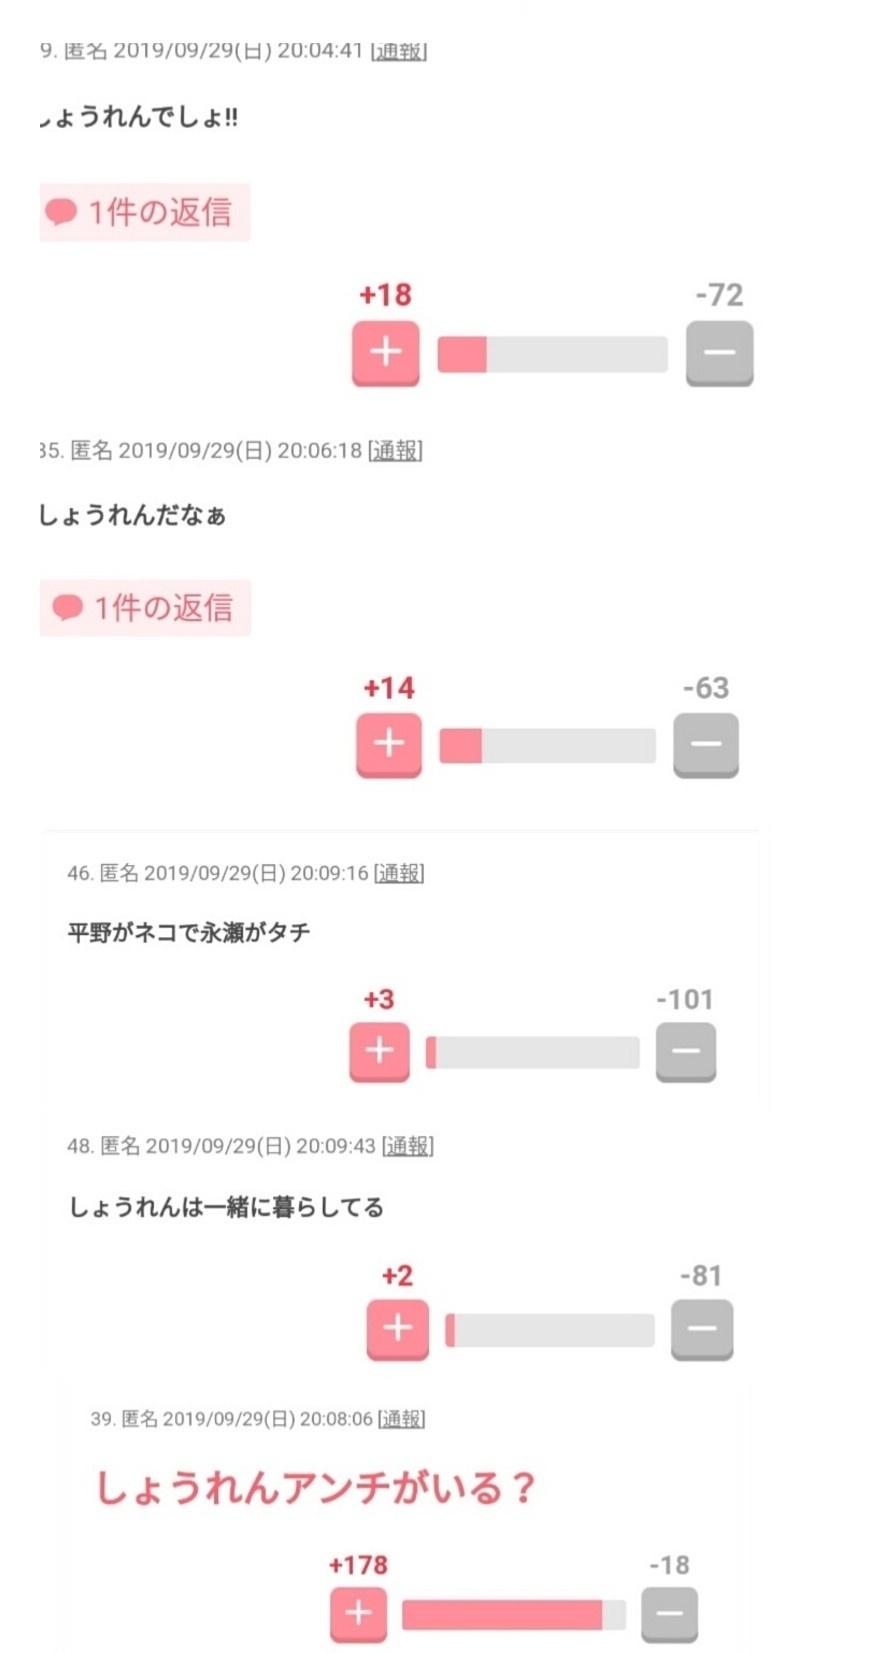Expand 1件の返信 under comment 35
Viewport: 874px width, 1653px height.
coord(146,607)
